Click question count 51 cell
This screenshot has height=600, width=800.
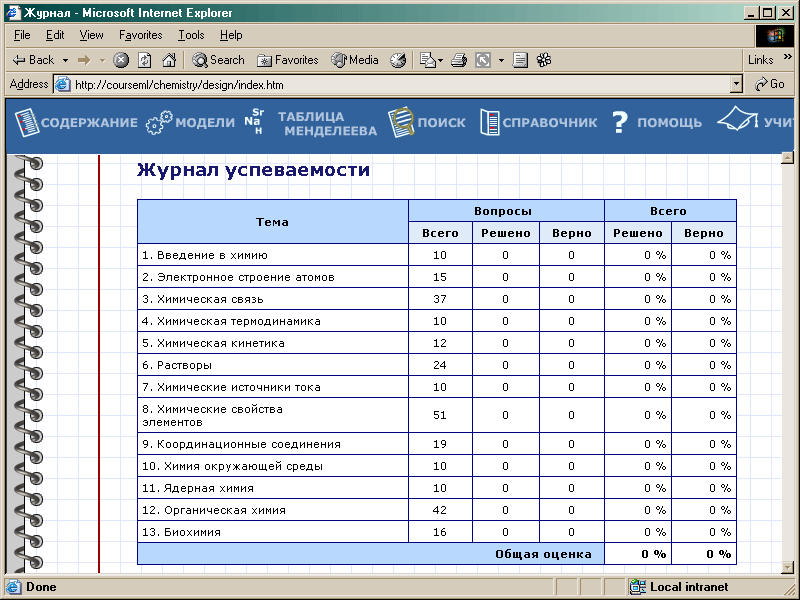440,415
